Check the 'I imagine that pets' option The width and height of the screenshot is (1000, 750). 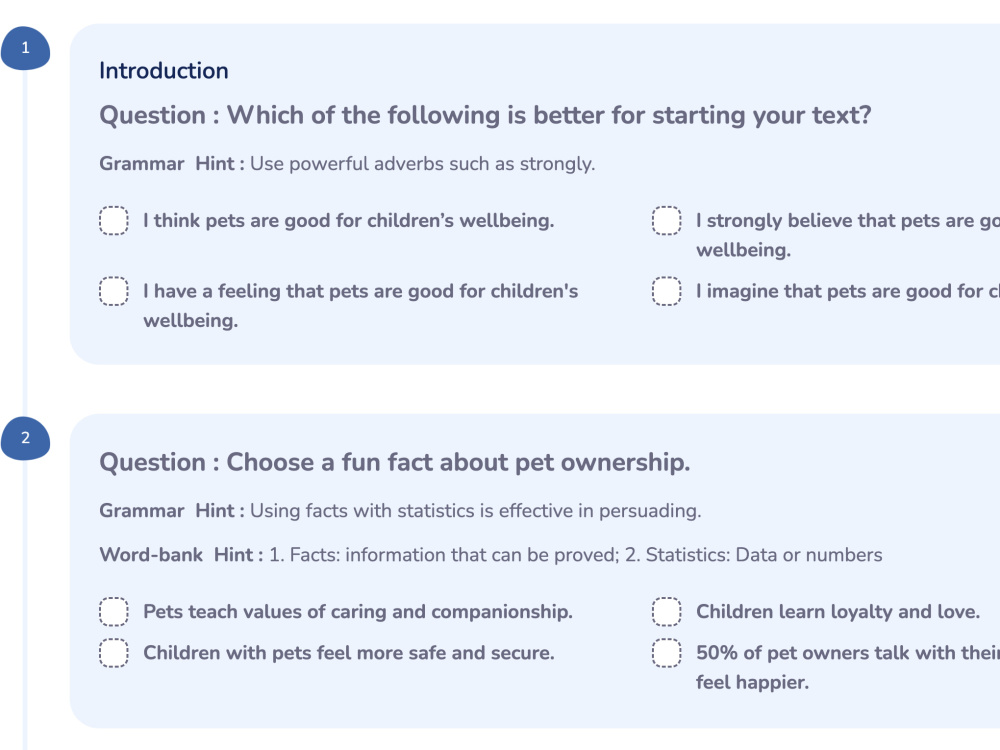point(666,291)
